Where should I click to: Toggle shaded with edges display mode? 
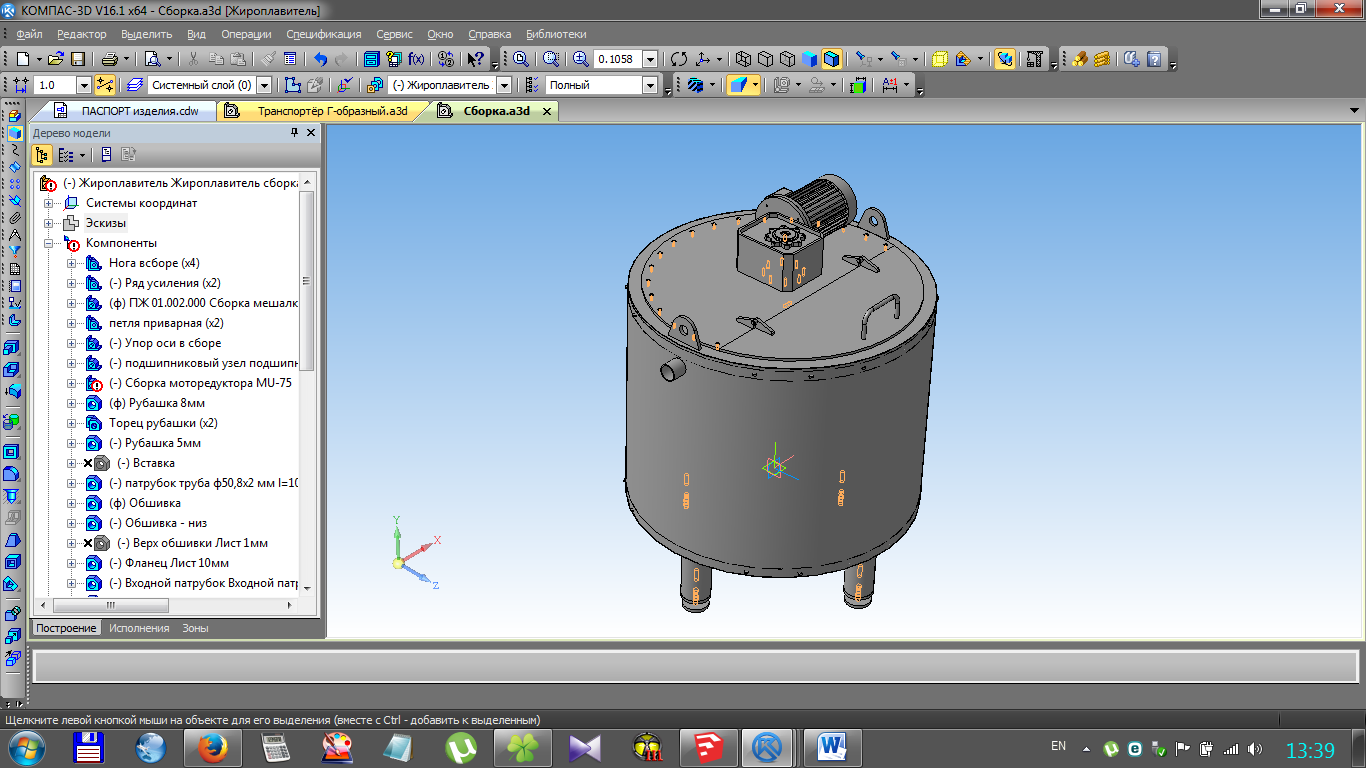point(832,59)
